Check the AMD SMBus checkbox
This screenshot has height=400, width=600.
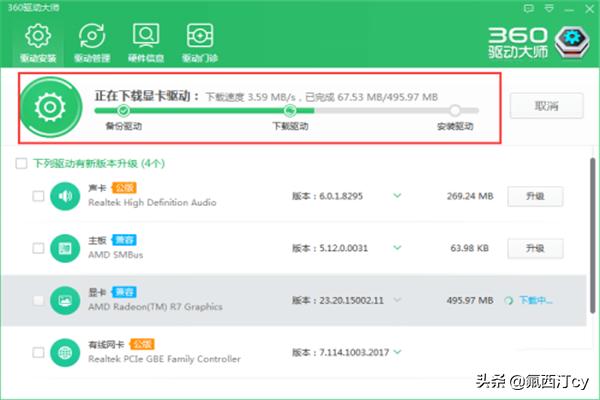[38, 248]
